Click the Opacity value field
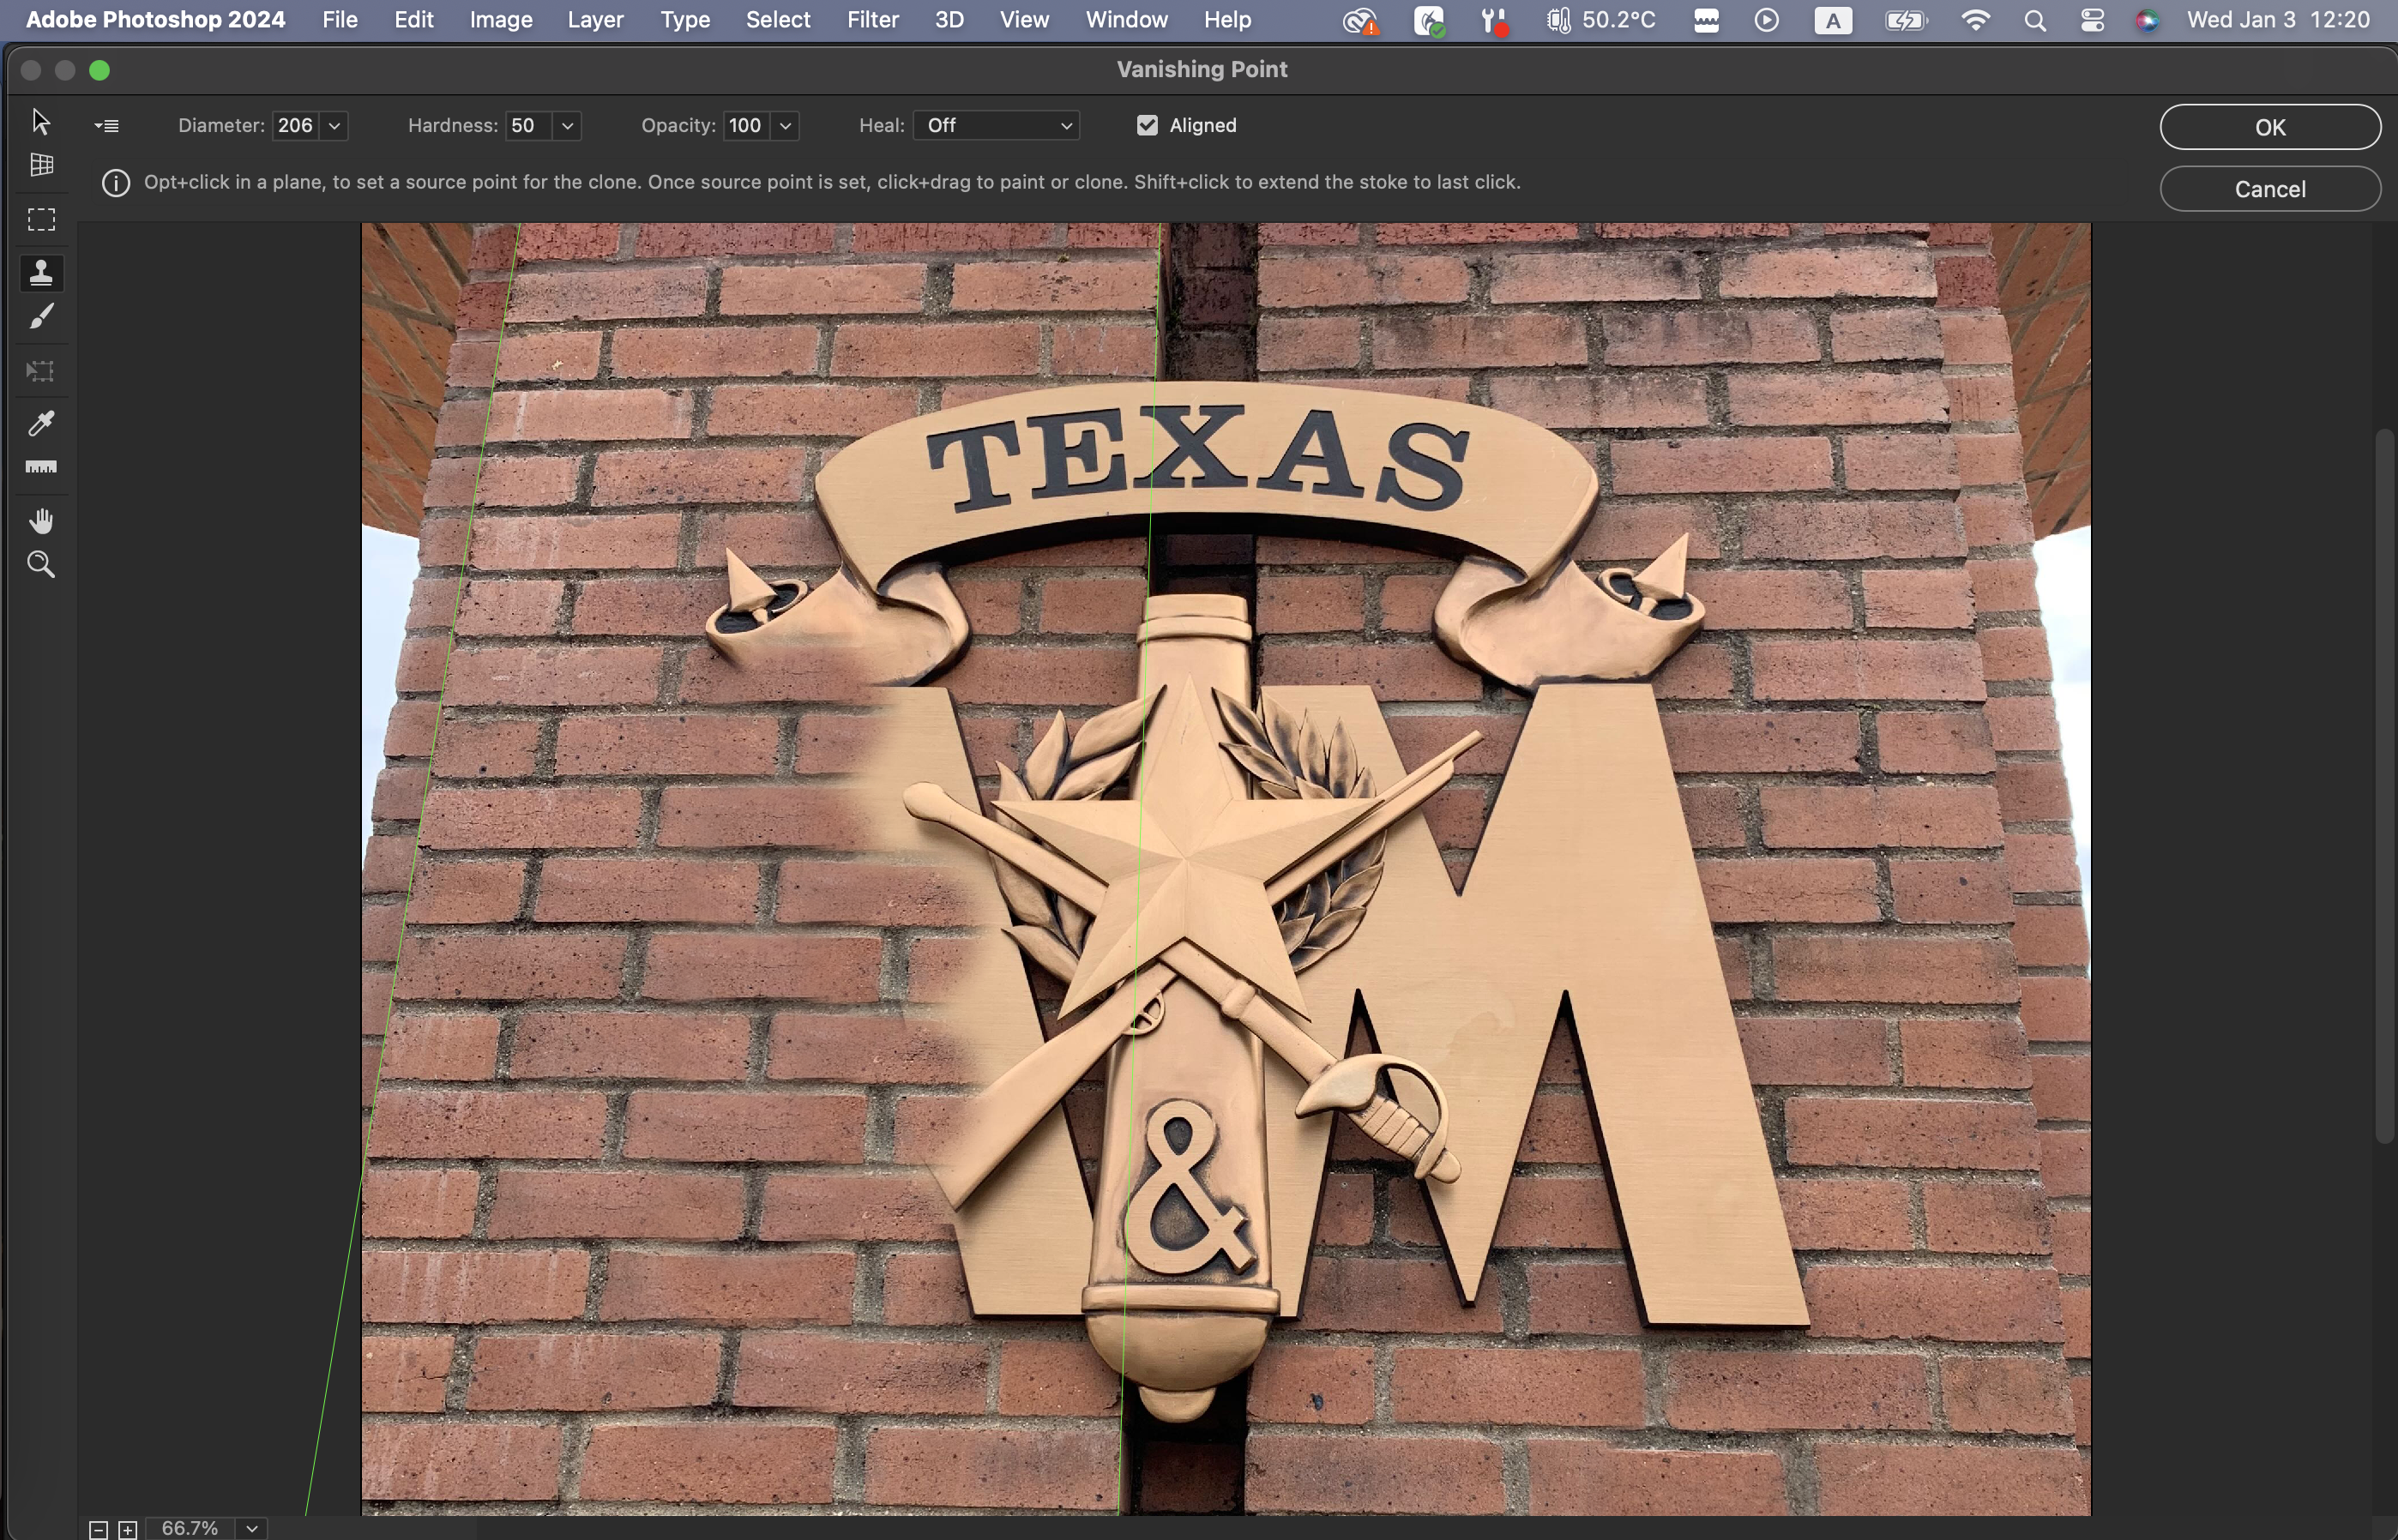2398x1540 pixels. (x=746, y=126)
